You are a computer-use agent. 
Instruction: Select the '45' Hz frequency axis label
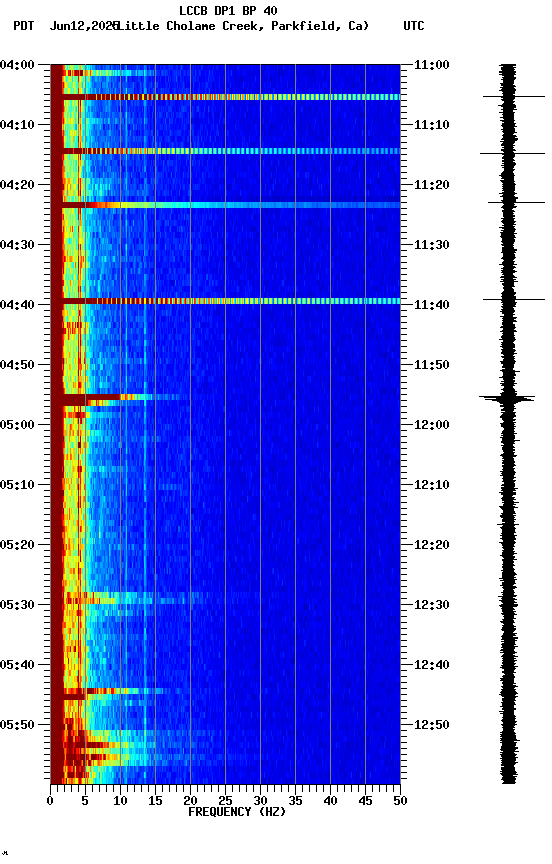click(x=365, y=801)
